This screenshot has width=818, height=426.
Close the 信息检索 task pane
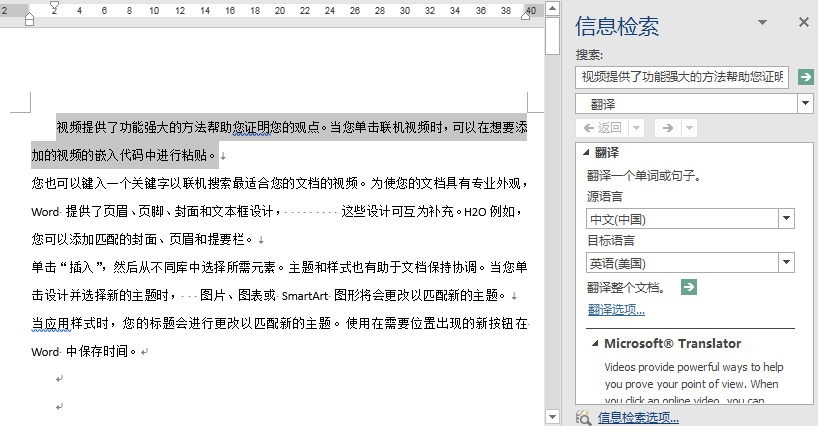[804, 22]
